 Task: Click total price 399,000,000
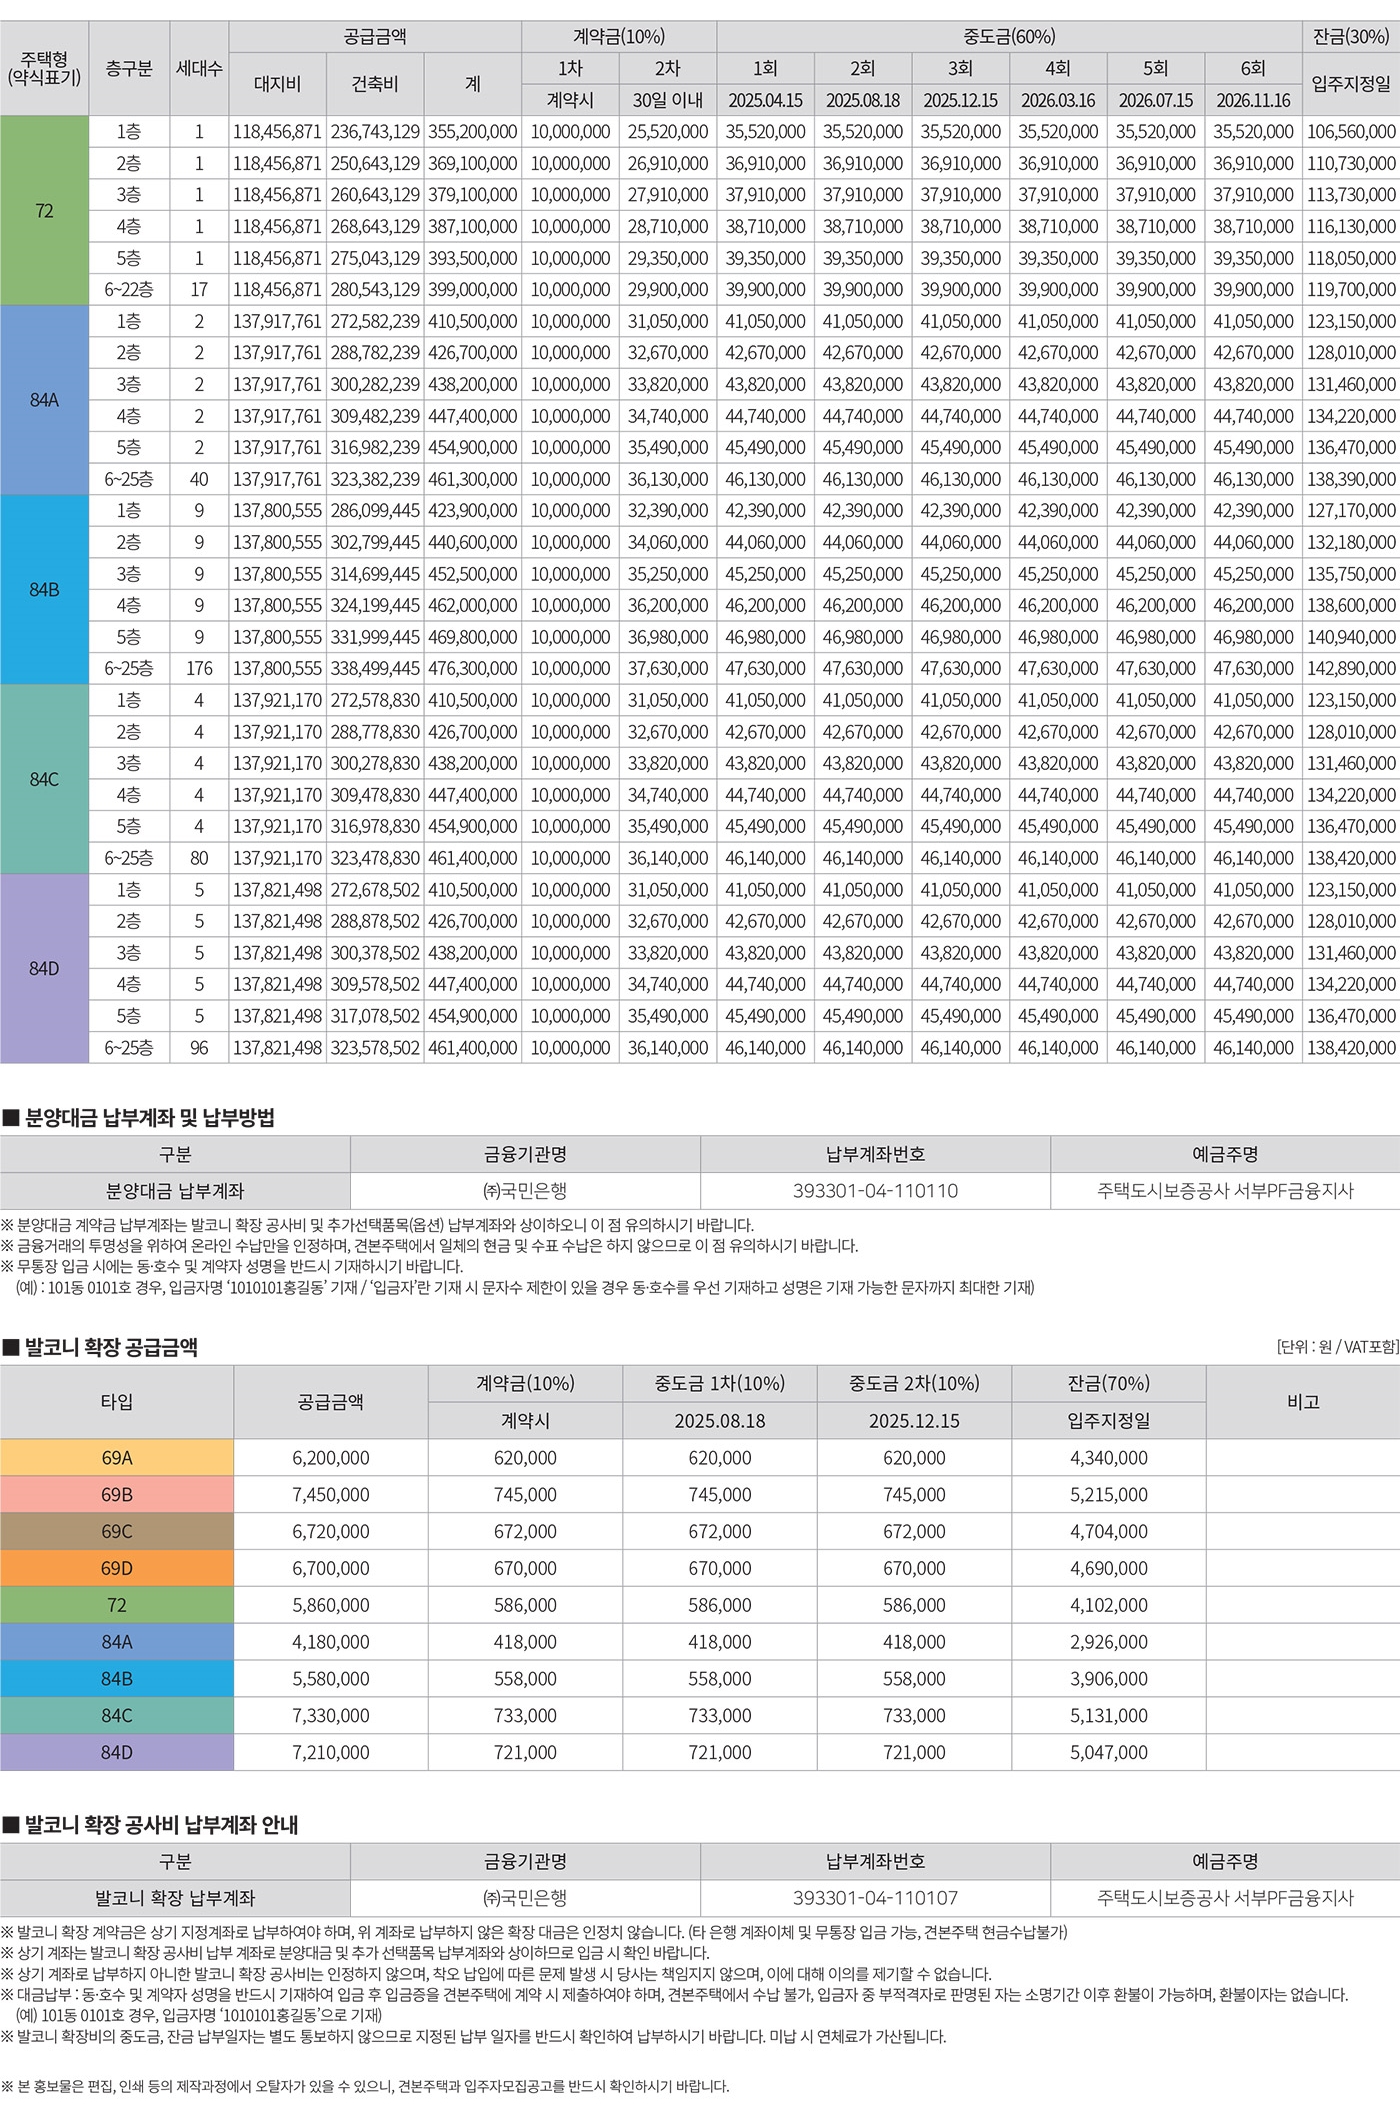point(473,289)
